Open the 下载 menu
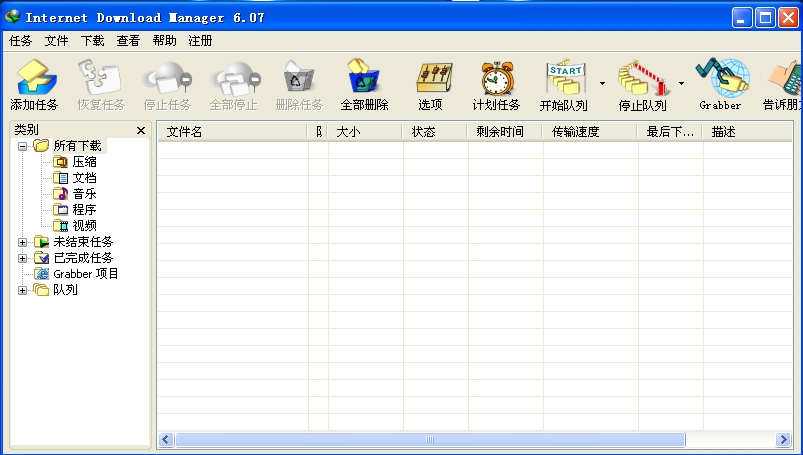Screen dimensions: 803x455 pos(92,41)
